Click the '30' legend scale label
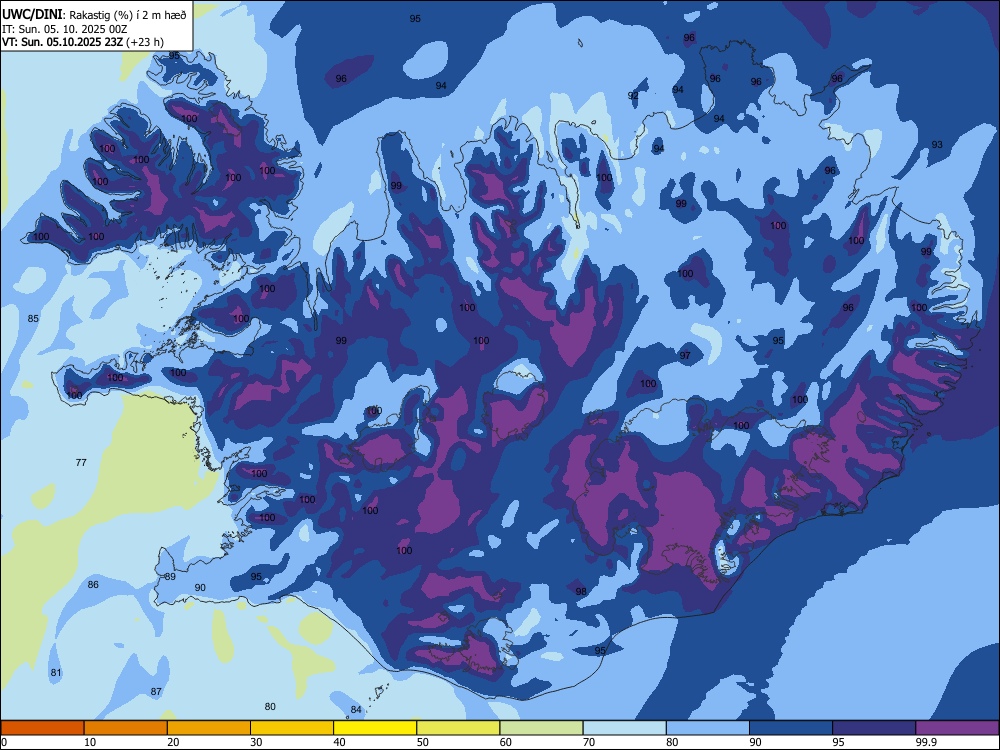Image resolution: width=1000 pixels, height=750 pixels. (x=256, y=742)
